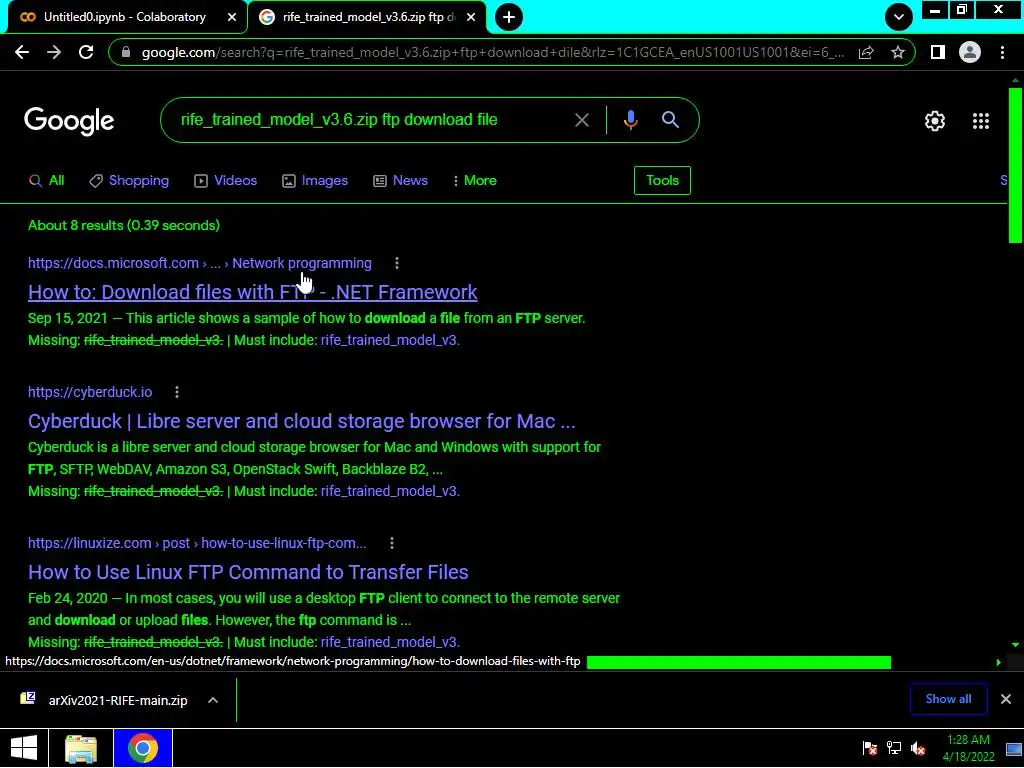Open How to: Download files with FTP link
The image size is (1024, 768).
pos(253,292)
